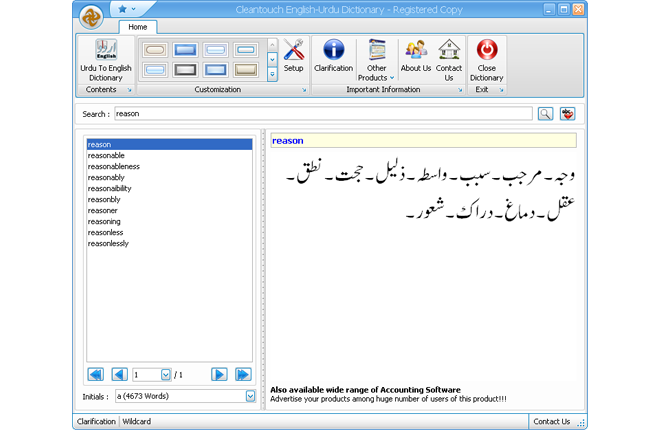The width and height of the screenshot is (660, 440).
Task: Select 'reasonableness' in word list
Action: pyautogui.click(x=169, y=166)
